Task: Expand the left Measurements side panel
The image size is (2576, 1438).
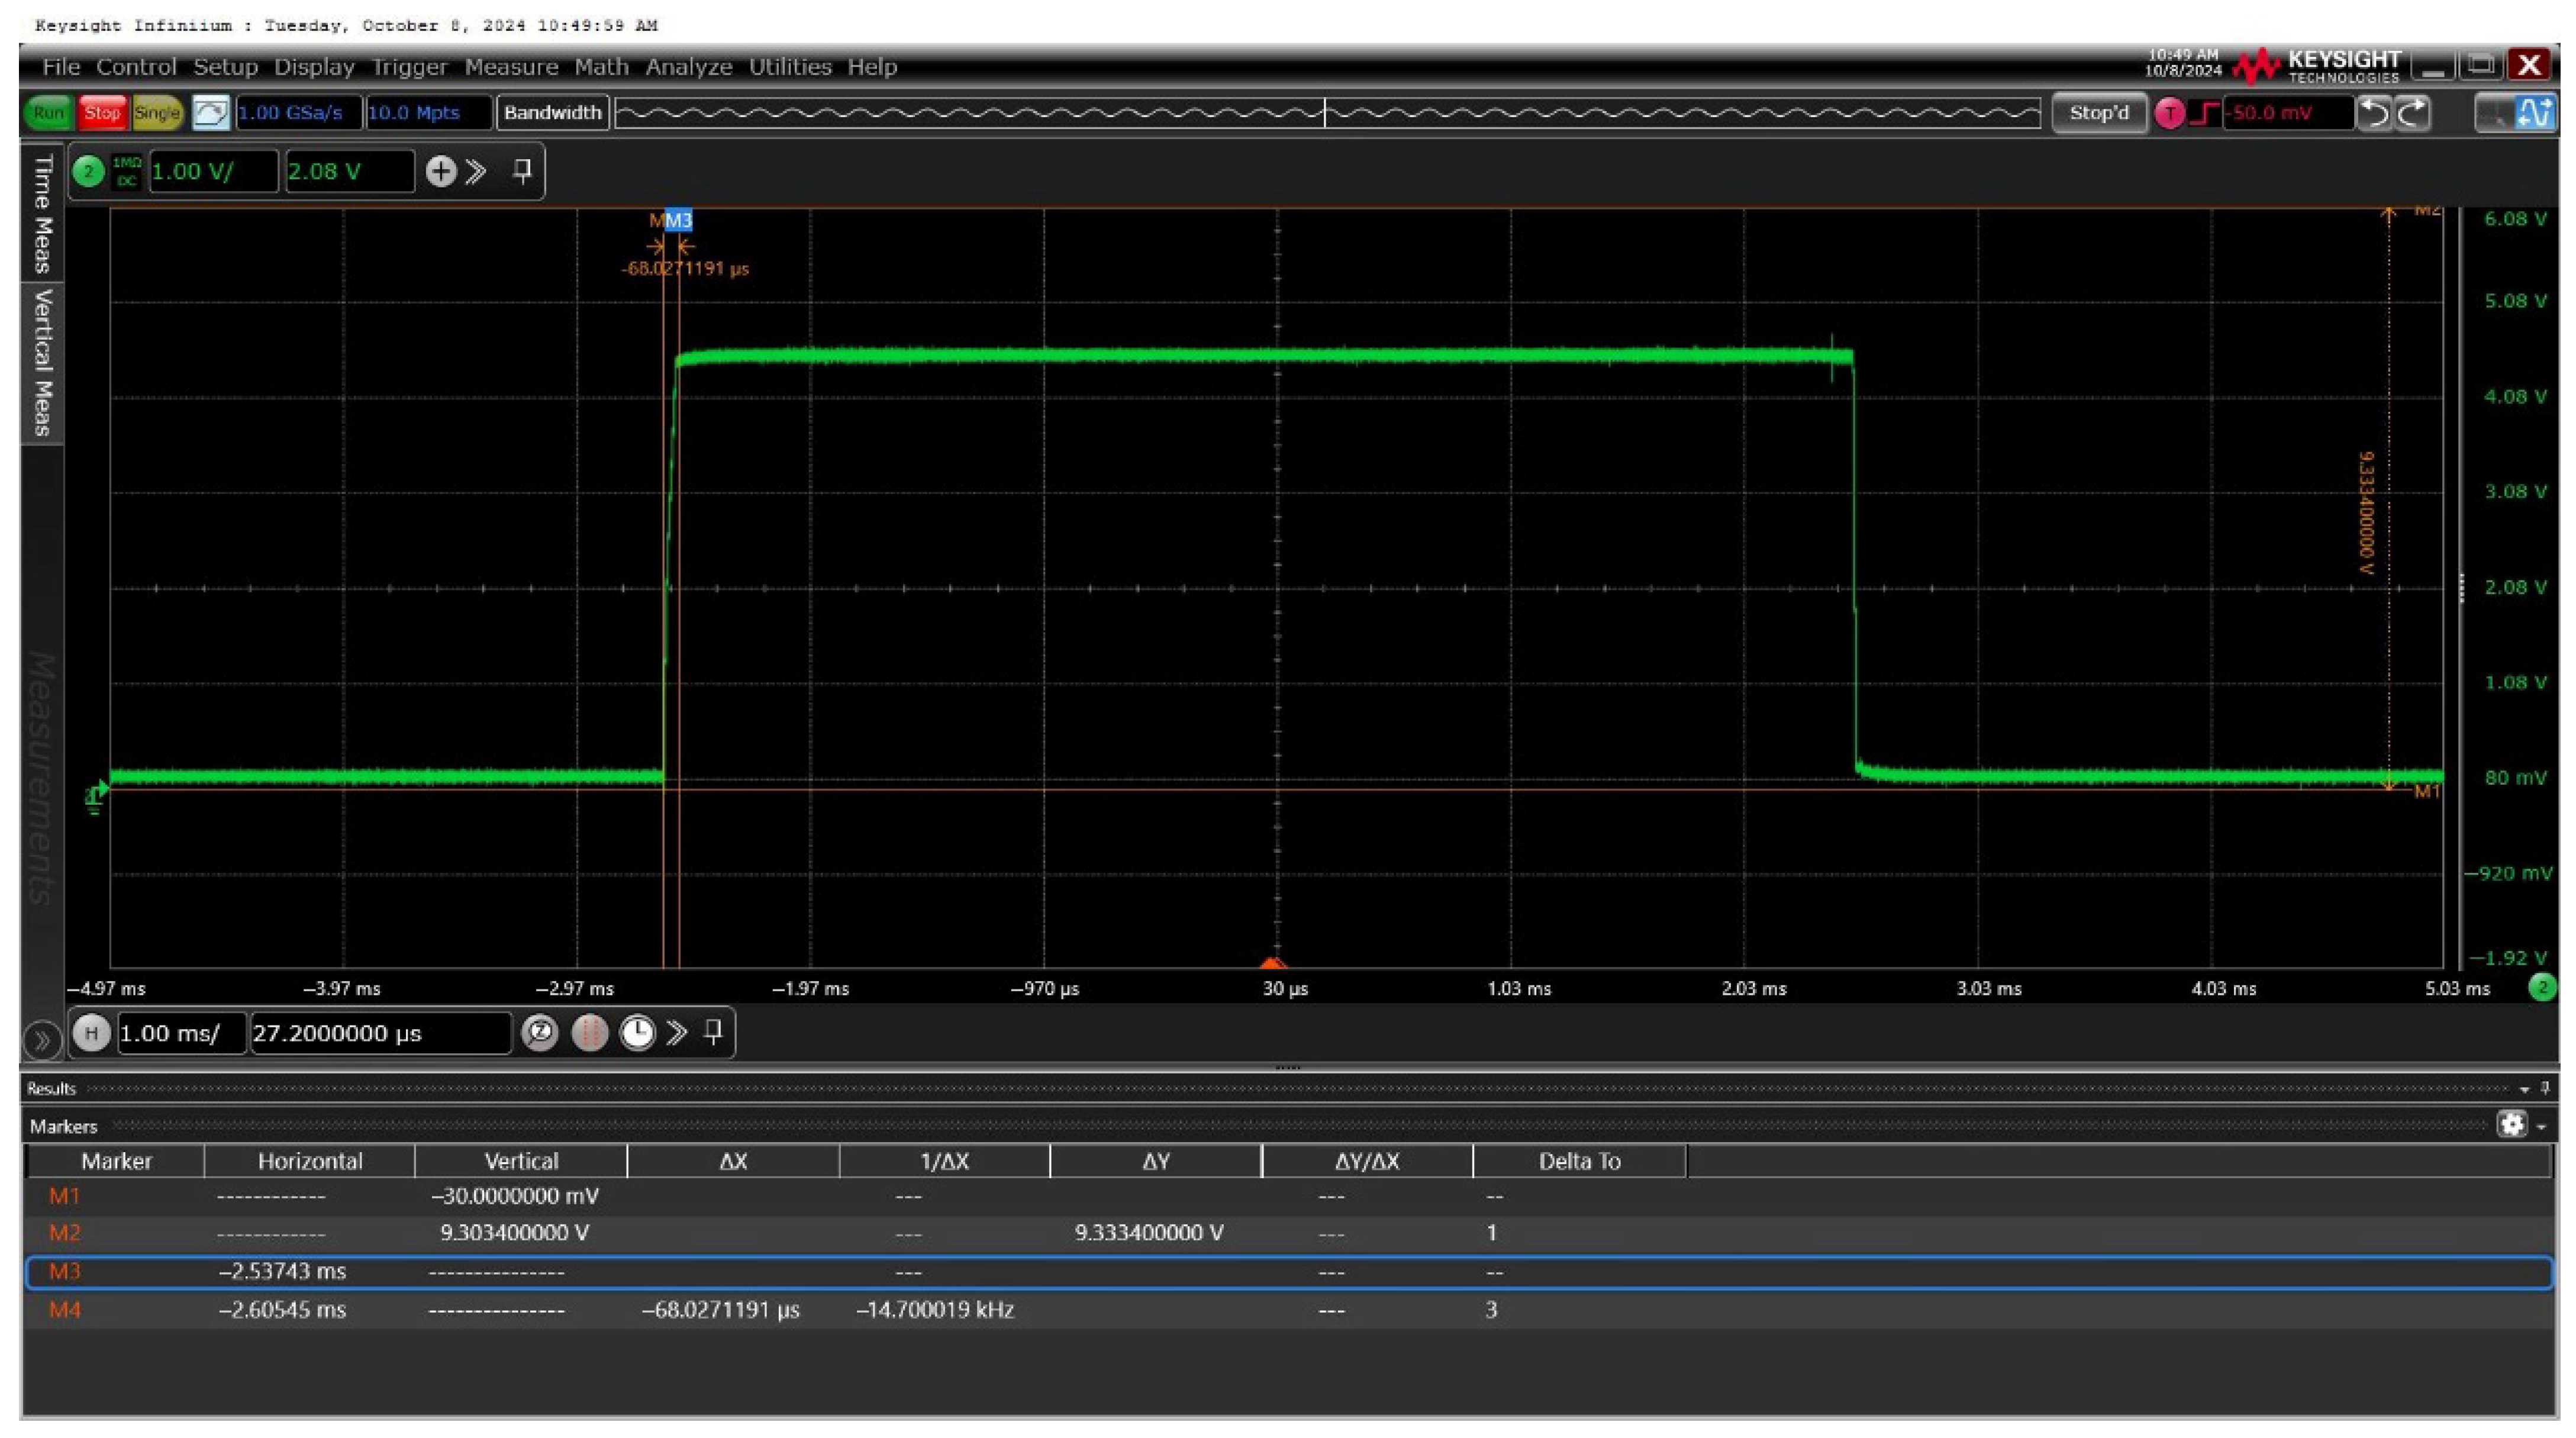Action: (x=42, y=1040)
